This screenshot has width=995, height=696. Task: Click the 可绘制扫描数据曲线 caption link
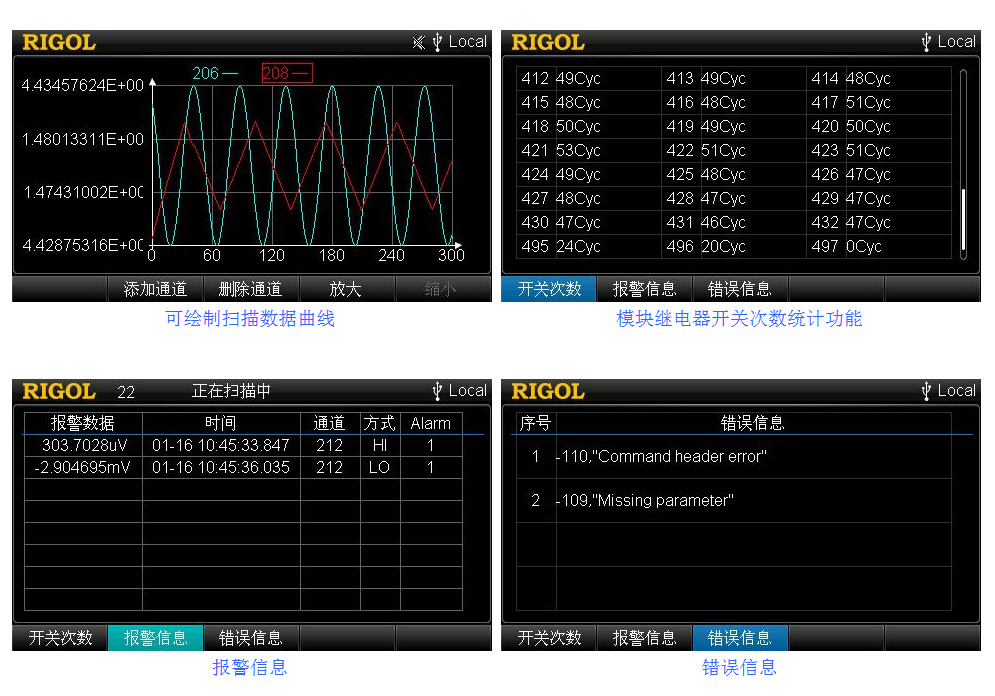(x=250, y=319)
